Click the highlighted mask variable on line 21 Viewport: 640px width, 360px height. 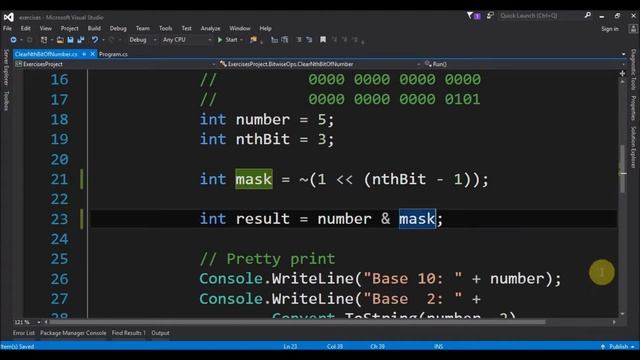(253, 179)
